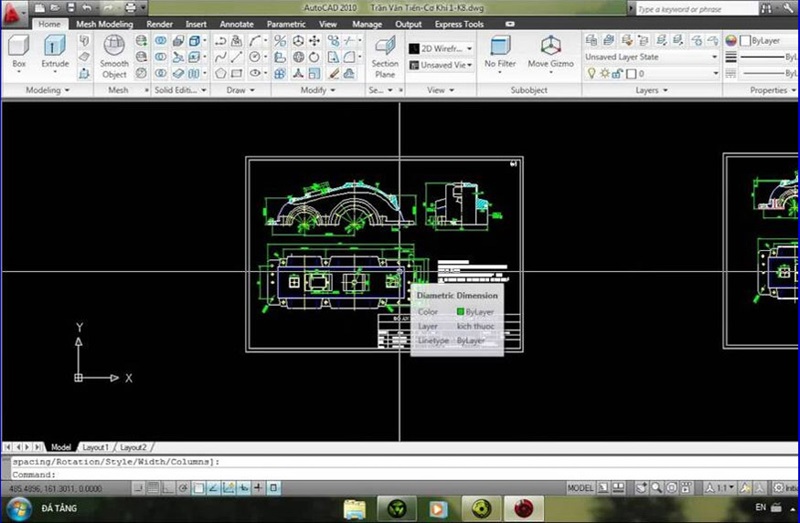Open the taskbar folder explorer icon
Screen dimensions: 800x523
[355, 508]
